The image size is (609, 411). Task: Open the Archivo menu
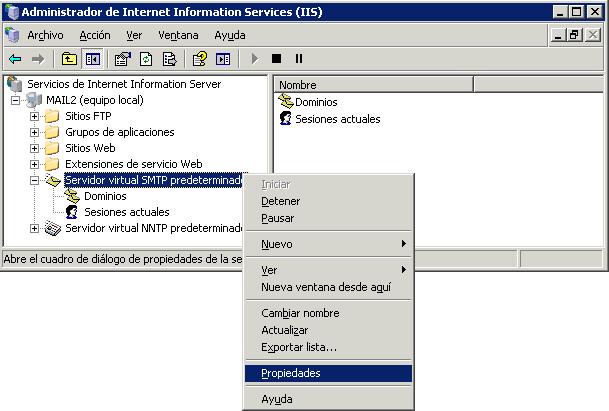(45, 35)
